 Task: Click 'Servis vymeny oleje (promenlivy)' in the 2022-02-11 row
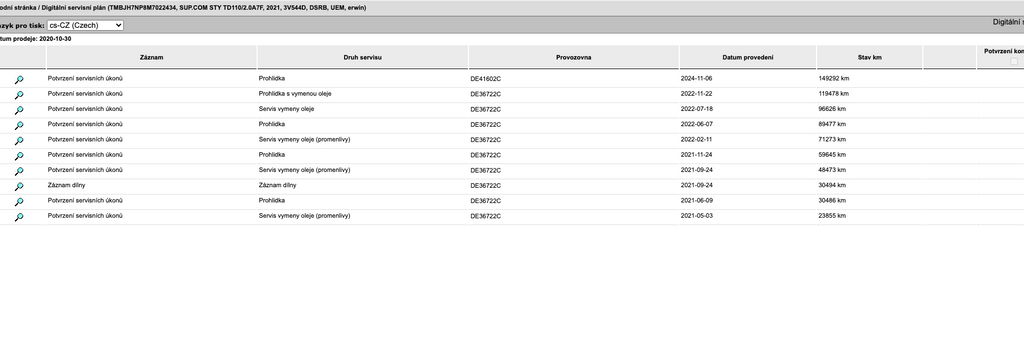pos(304,139)
